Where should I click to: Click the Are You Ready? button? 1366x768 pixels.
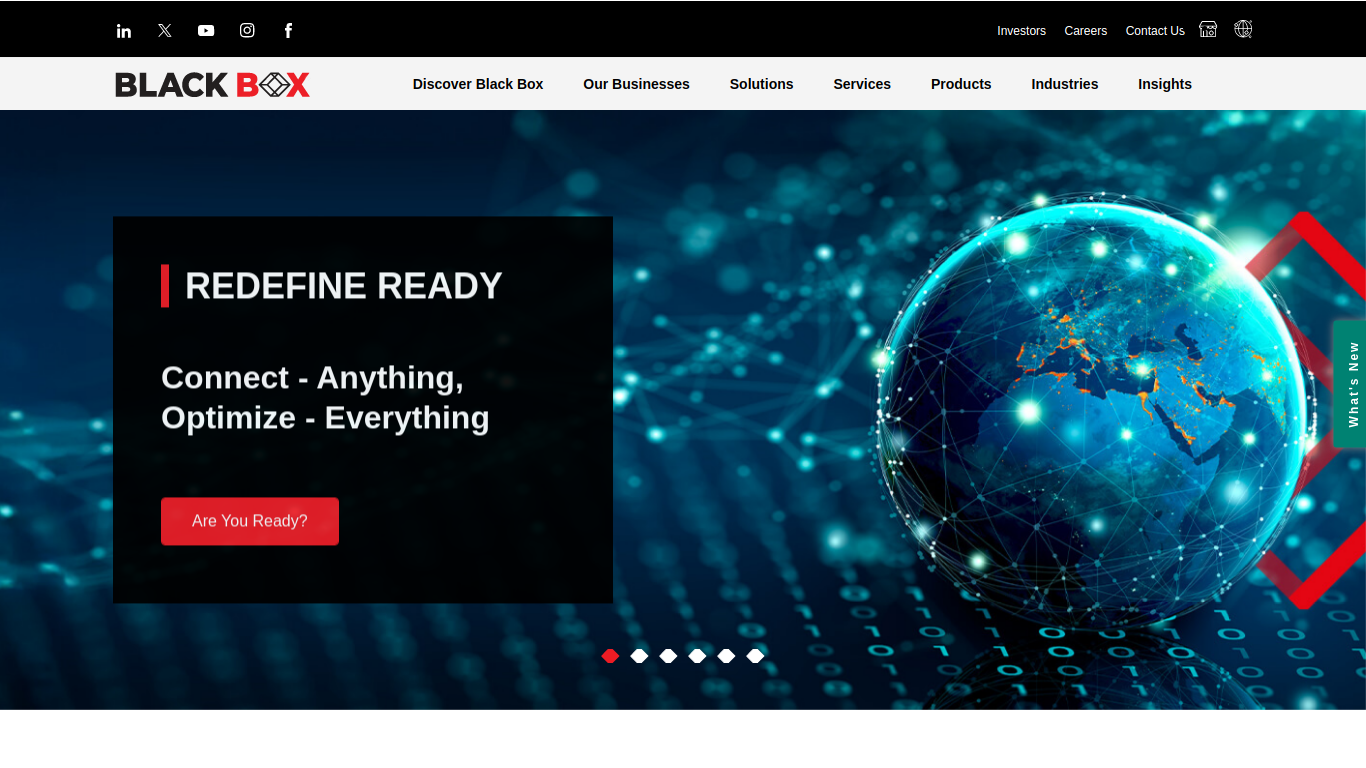coord(250,521)
